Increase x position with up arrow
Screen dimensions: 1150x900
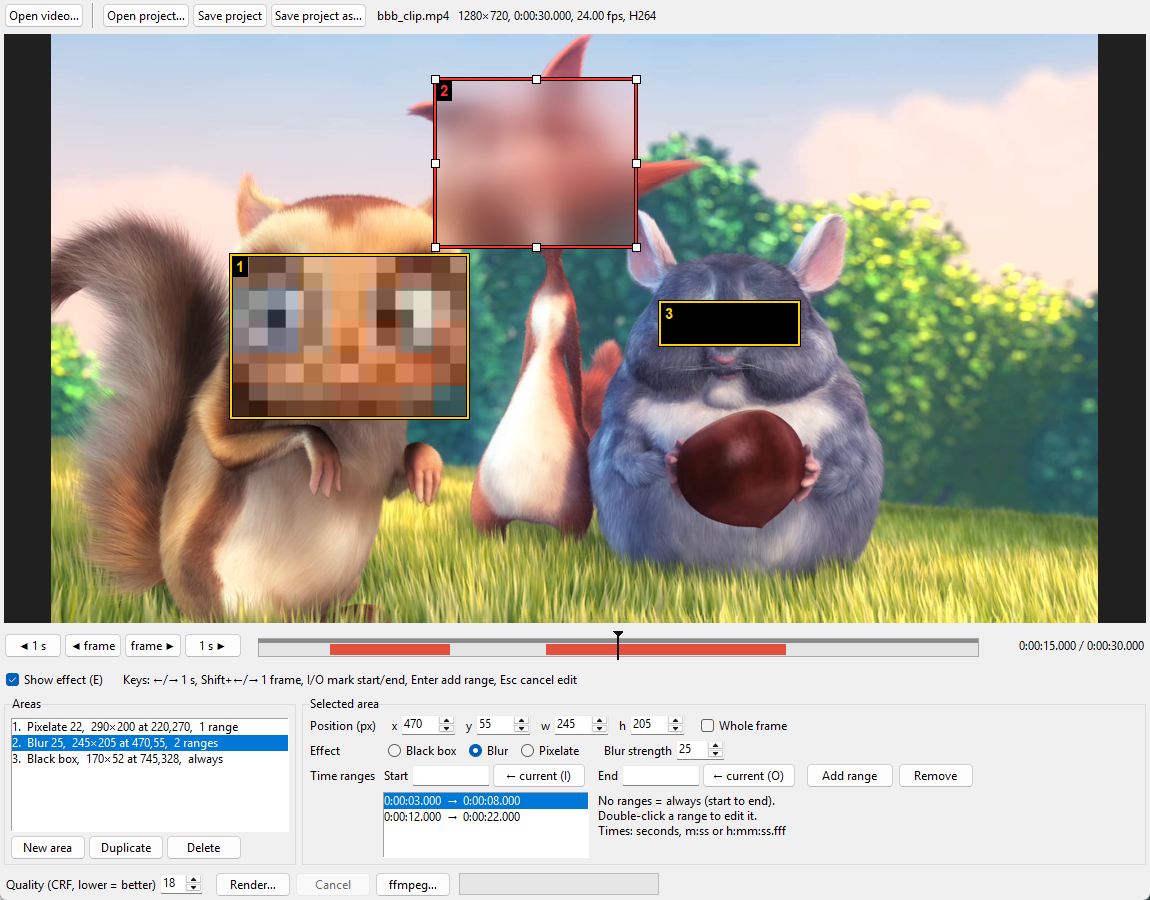click(x=446, y=720)
